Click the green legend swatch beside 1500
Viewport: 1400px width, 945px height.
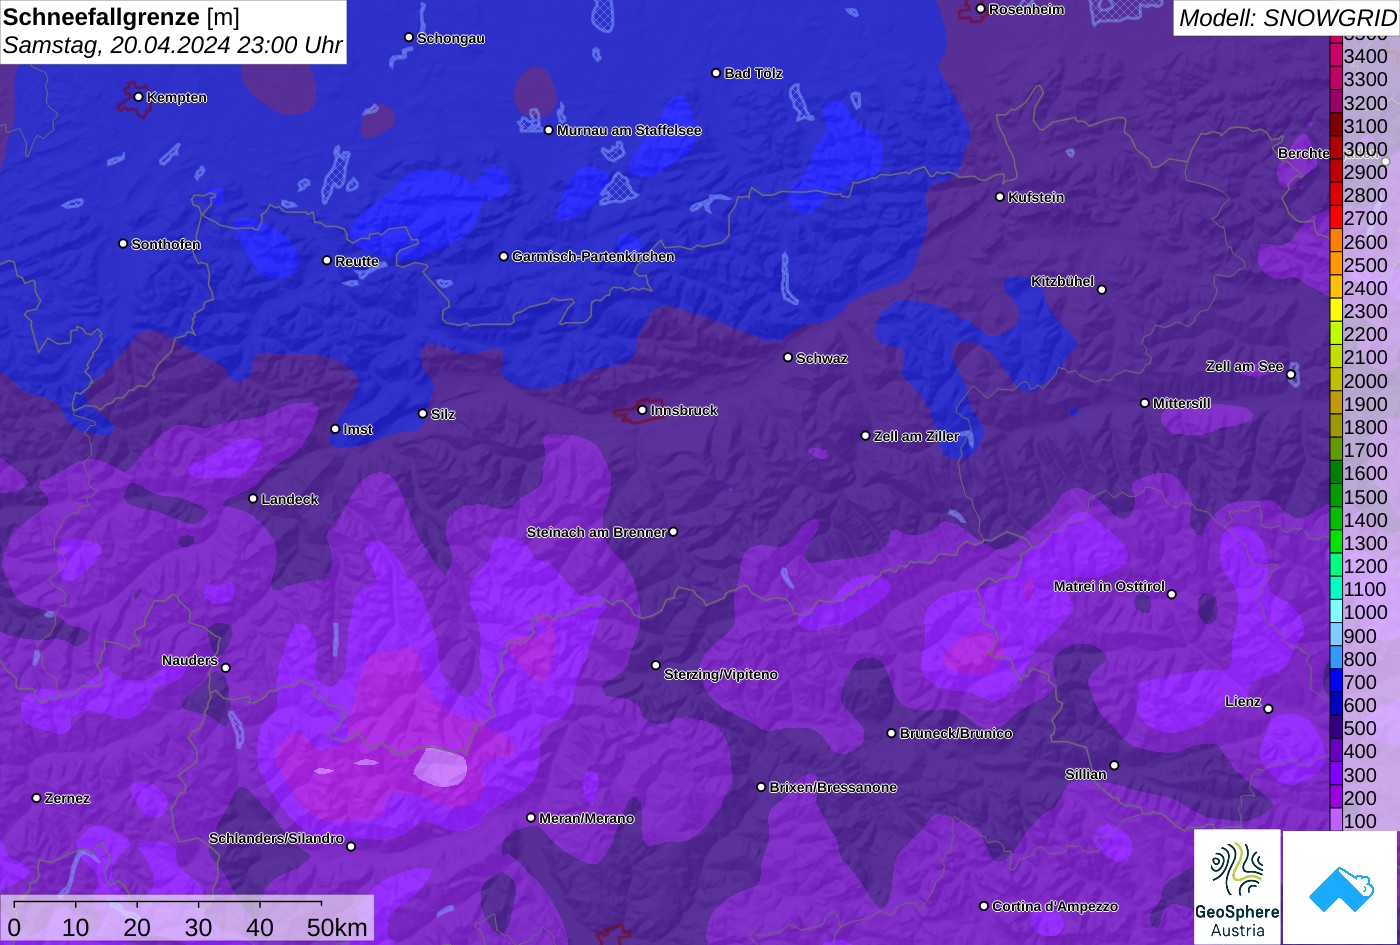1335,497
